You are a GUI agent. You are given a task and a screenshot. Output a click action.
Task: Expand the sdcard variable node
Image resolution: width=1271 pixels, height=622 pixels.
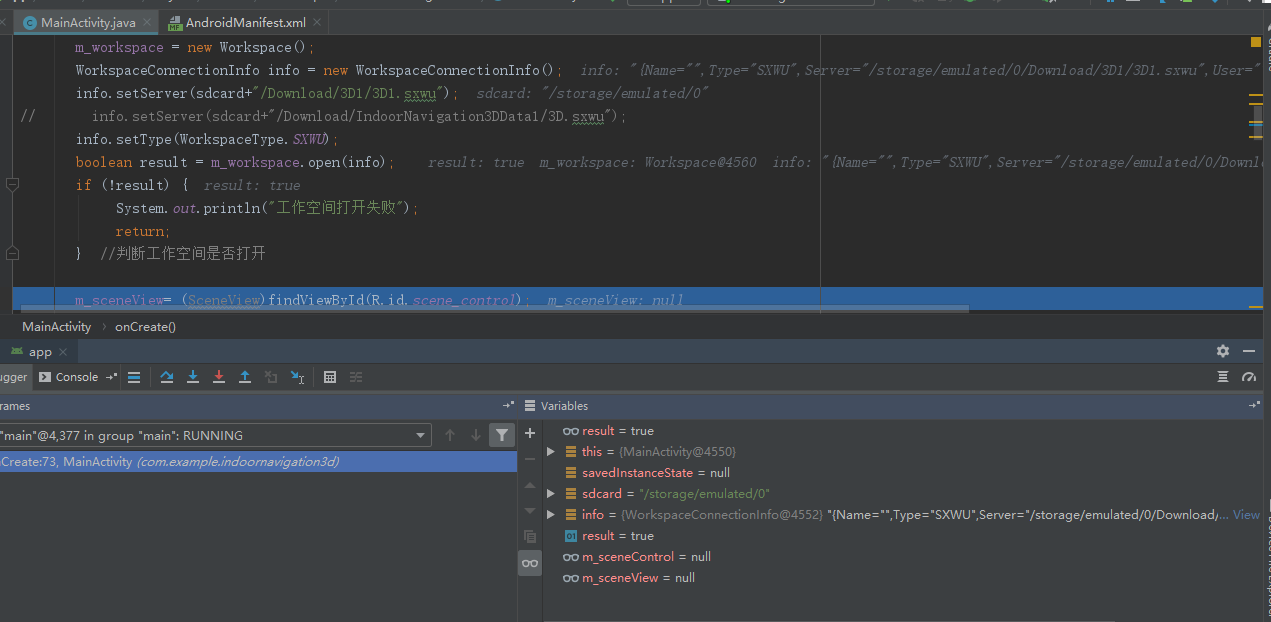(551, 494)
